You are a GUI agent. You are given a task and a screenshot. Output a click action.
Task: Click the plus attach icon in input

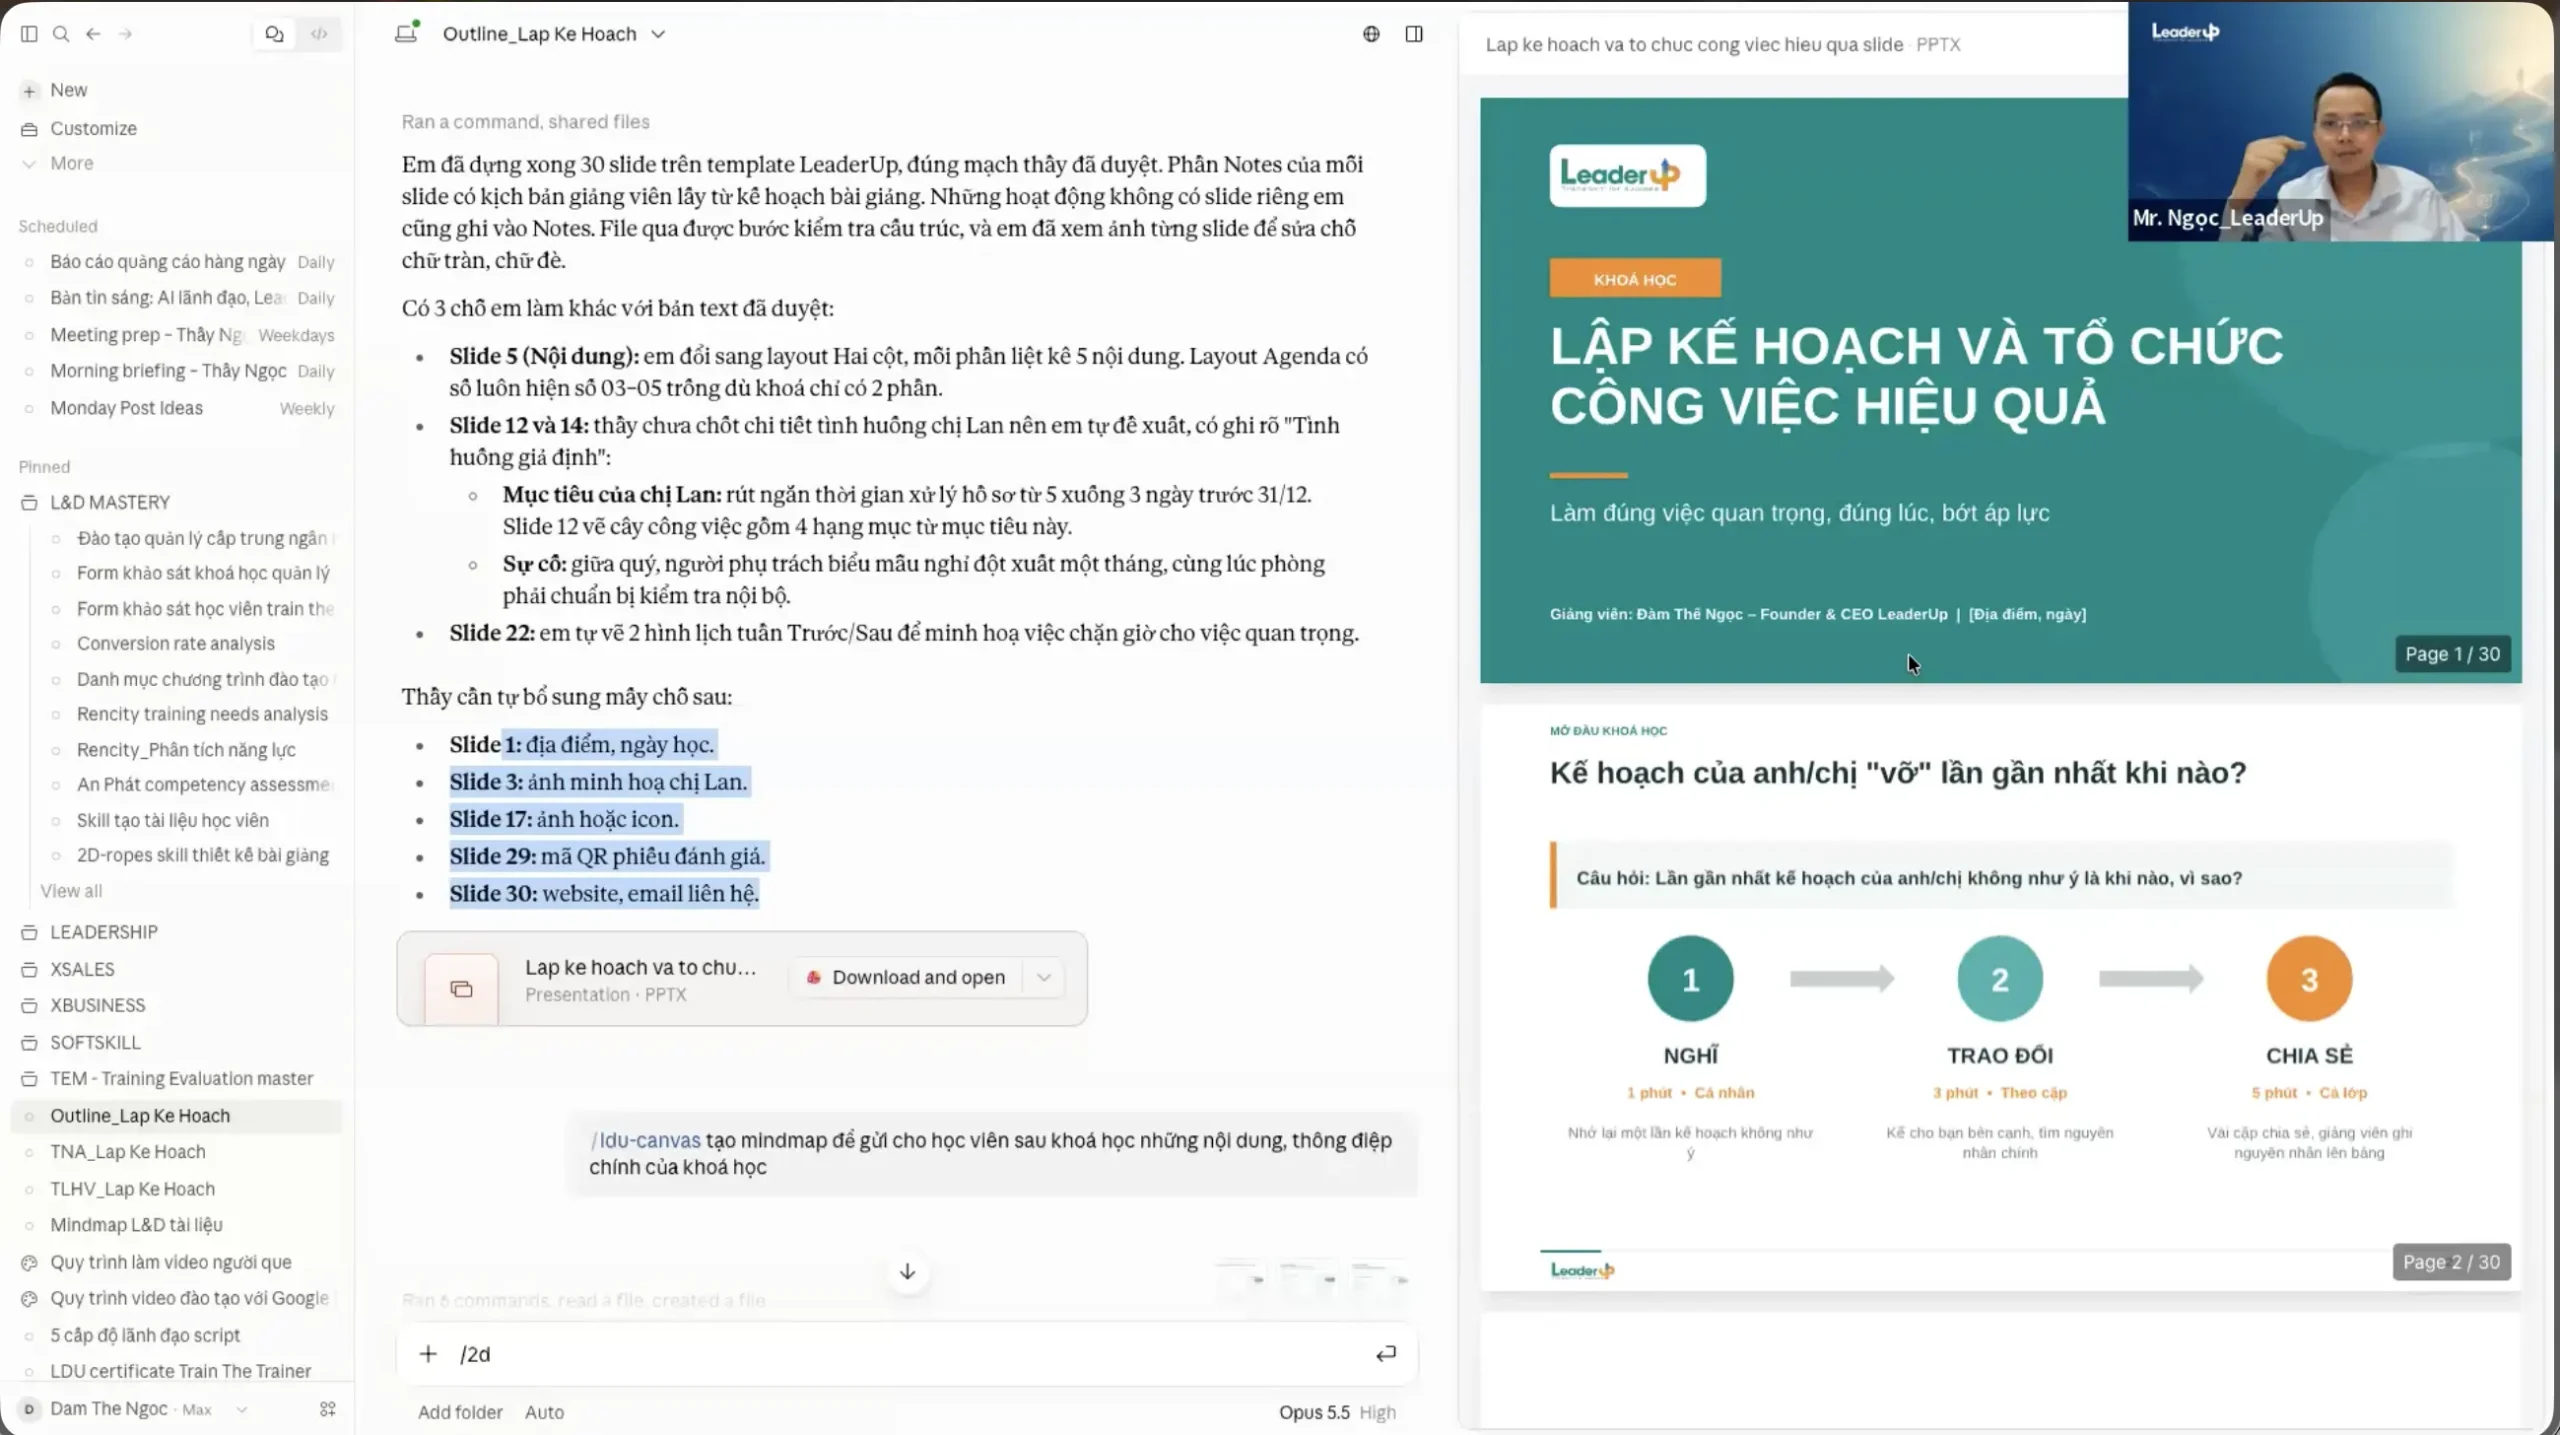click(428, 1354)
